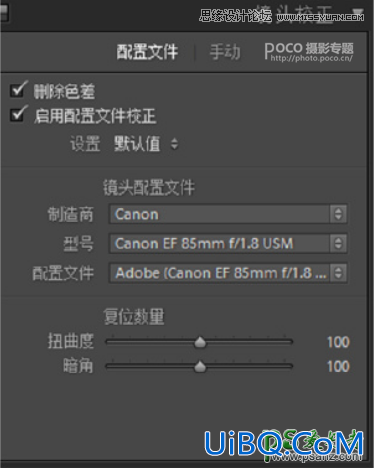The height and width of the screenshot is (468, 374).
Task: Click the 扭曲度 slider handle
Action: click(200, 342)
